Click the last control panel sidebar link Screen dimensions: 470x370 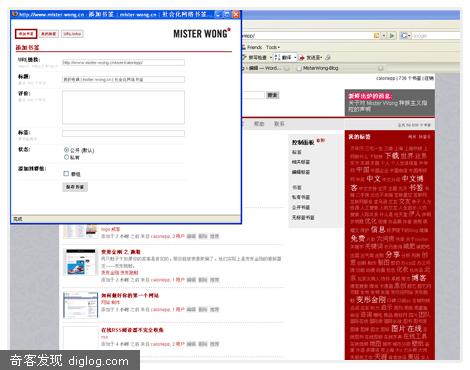(x=303, y=217)
